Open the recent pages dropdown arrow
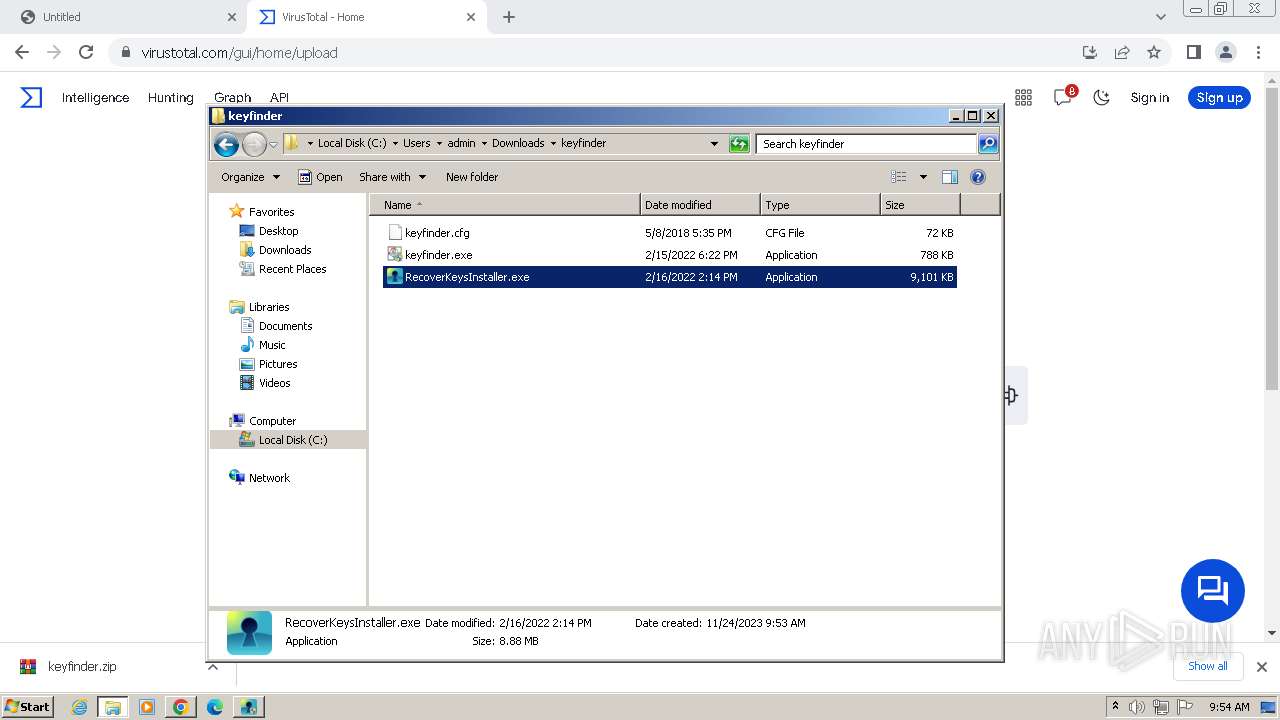Screen dimensions: 1280x720 [x=273, y=144]
